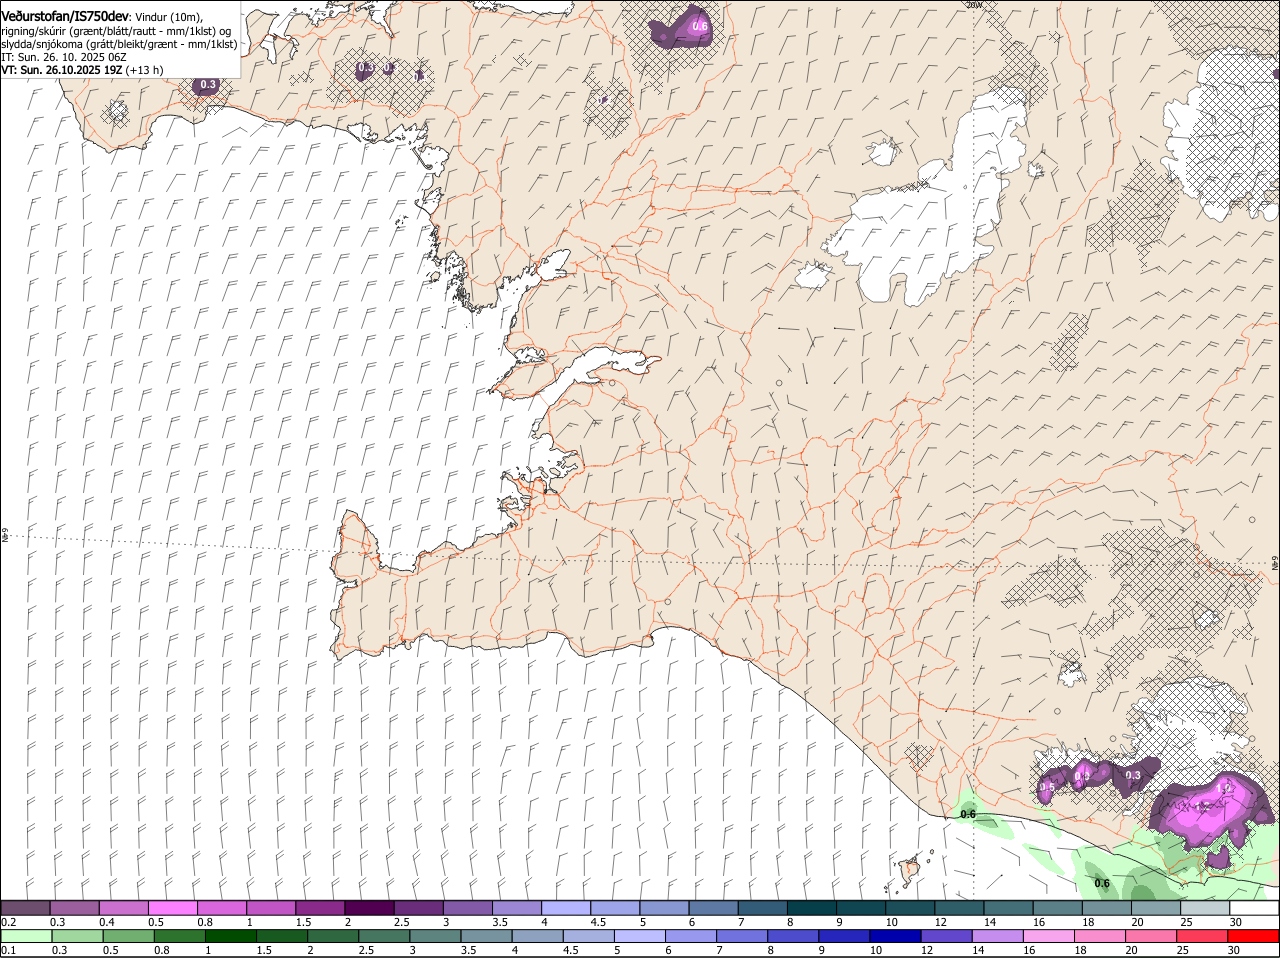
Task: Click the 'Veðurstofan/IS750dev' title text
Action: click(x=65, y=17)
